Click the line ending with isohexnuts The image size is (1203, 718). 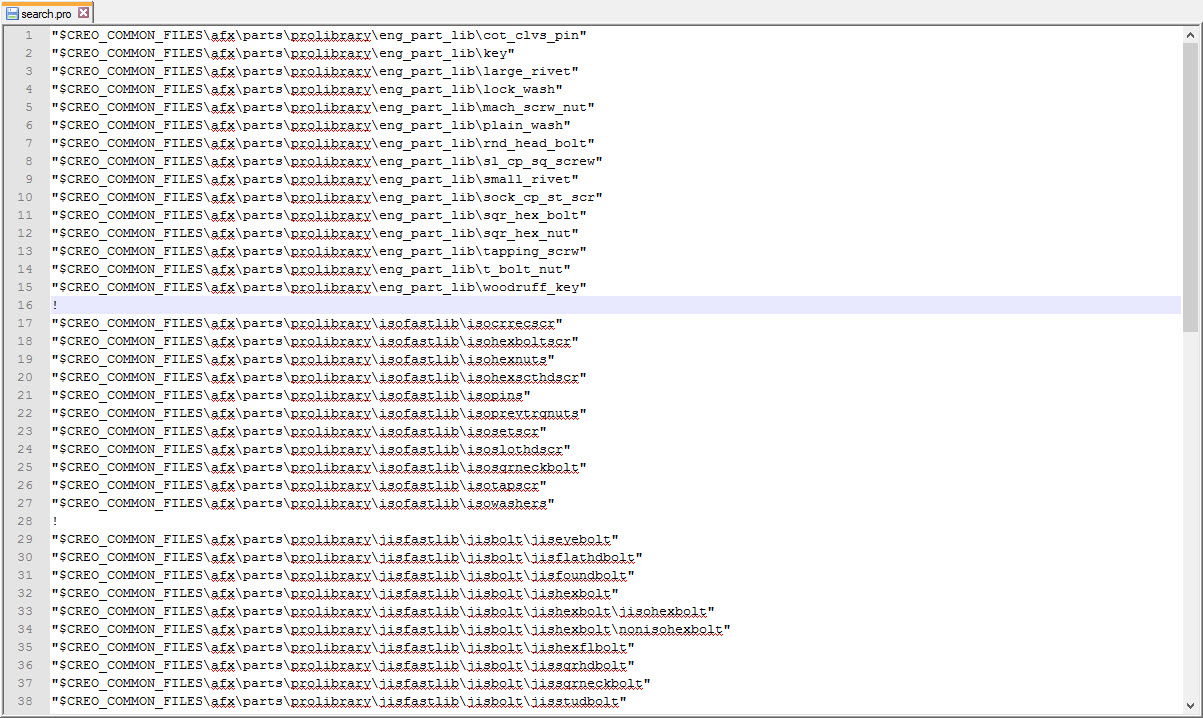(303, 359)
